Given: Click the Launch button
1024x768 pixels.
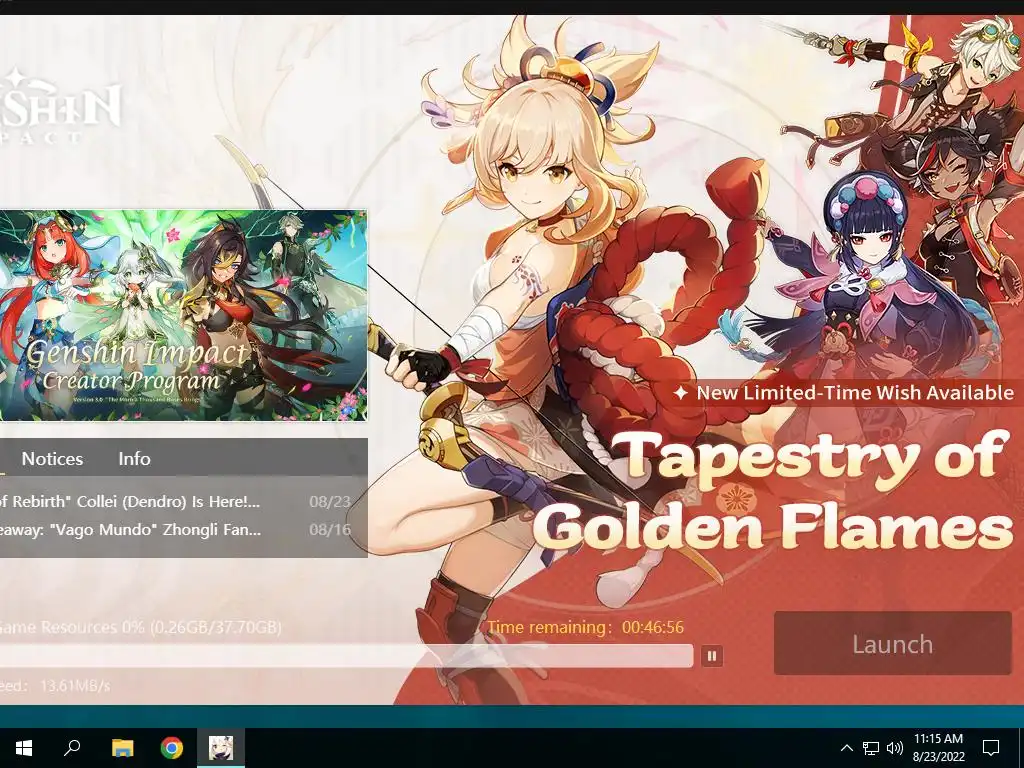Looking at the screenshot, I should (892, 644).
